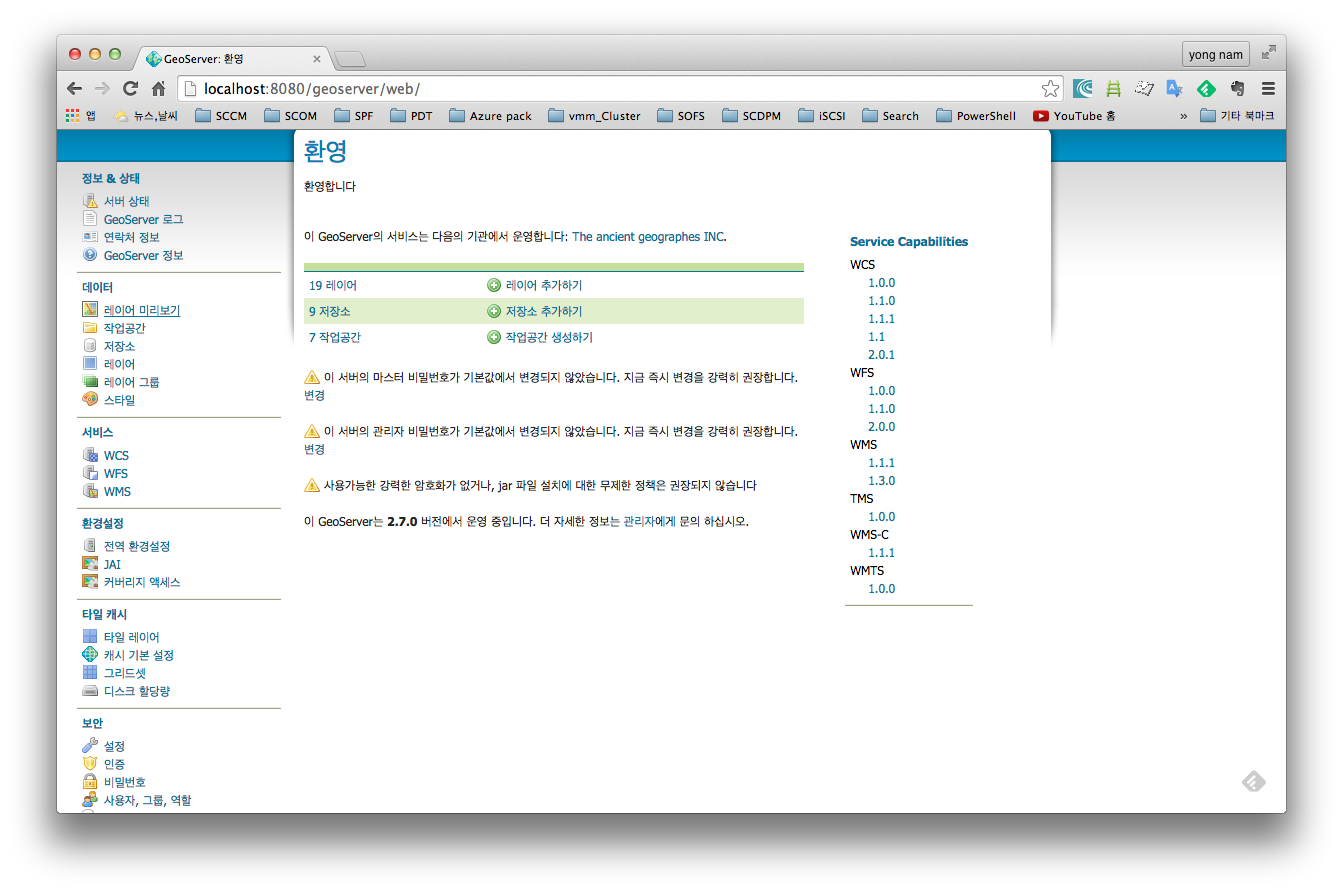Open the 앱 apps shortcut

pyautogui.click(x=81, y=116)
